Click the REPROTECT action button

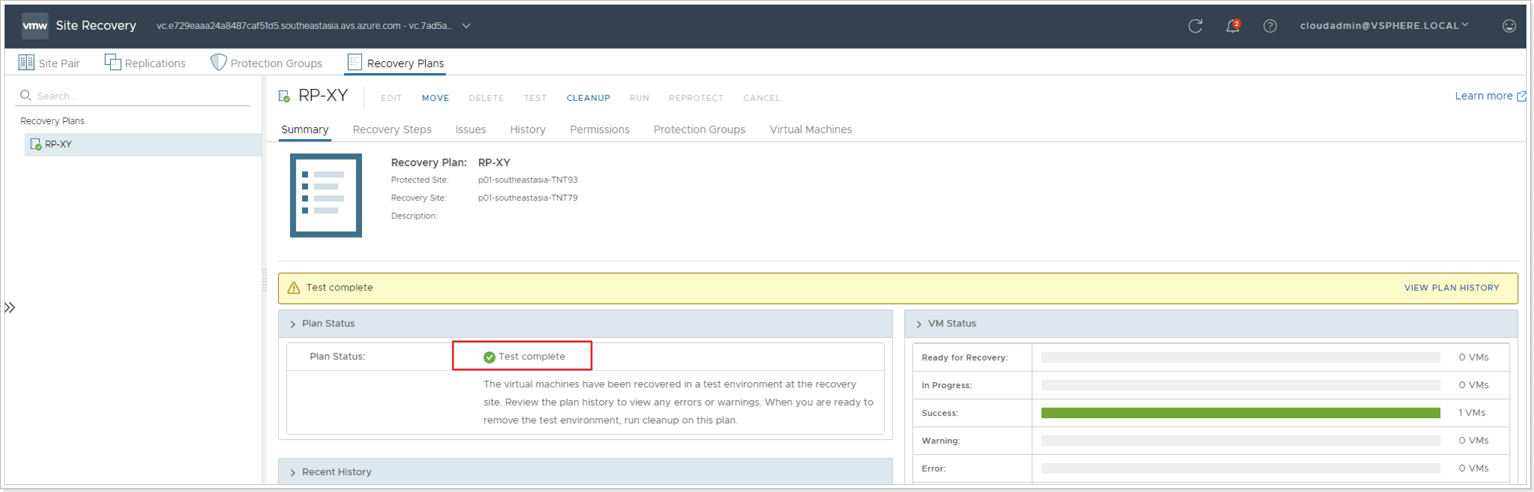coord(696,98)
